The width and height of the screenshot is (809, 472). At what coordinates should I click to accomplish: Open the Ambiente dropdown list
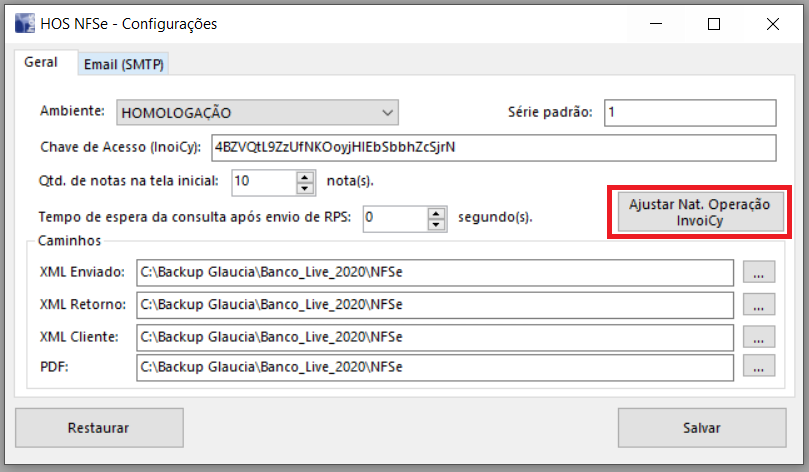(x=387, y=112)
